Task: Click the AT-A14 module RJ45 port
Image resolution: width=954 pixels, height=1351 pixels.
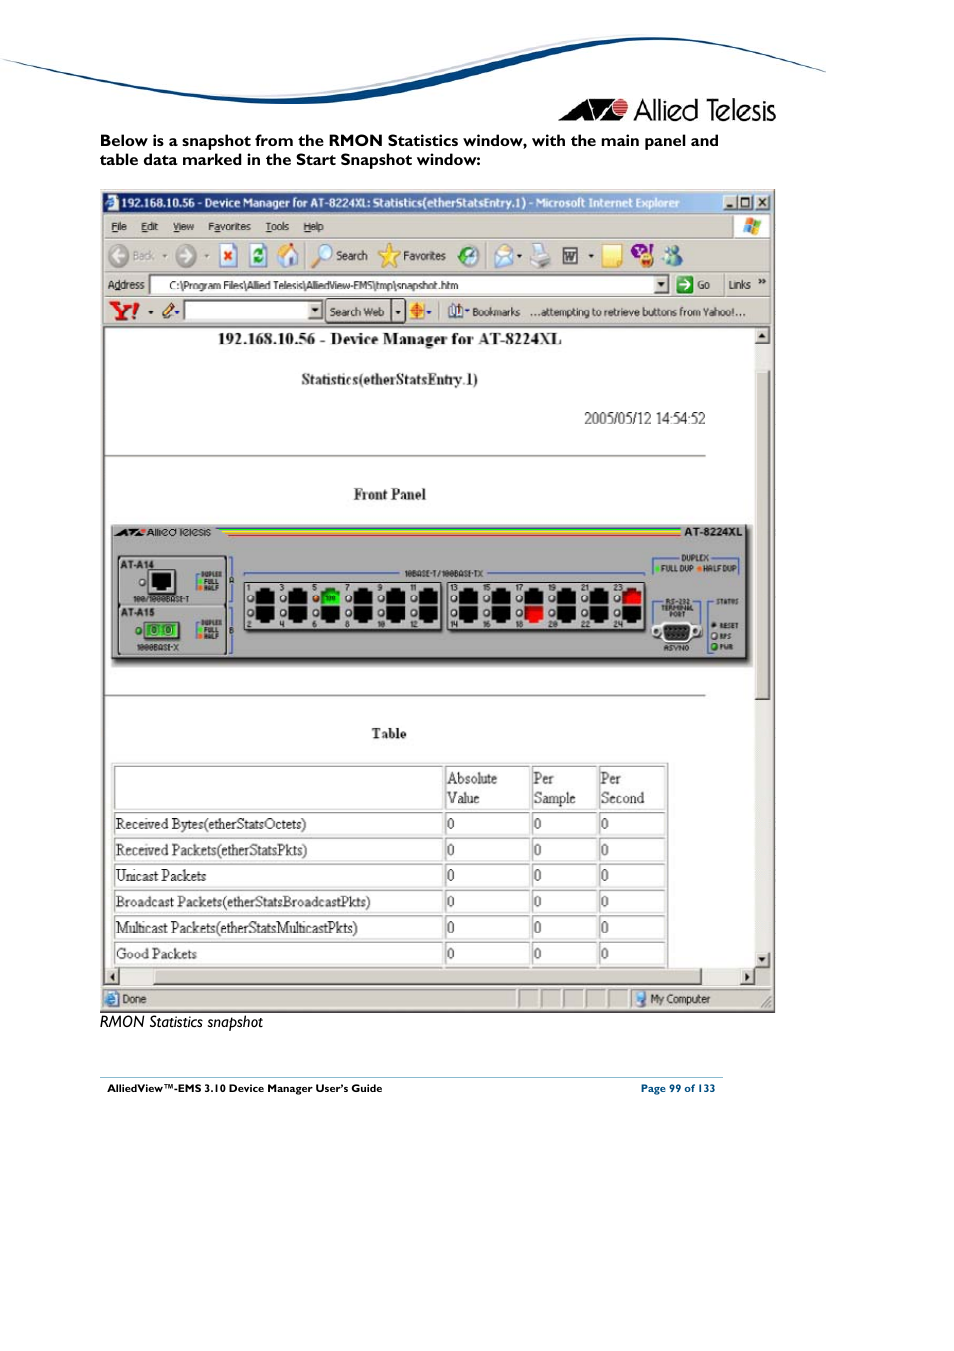Action: (162, 581)
